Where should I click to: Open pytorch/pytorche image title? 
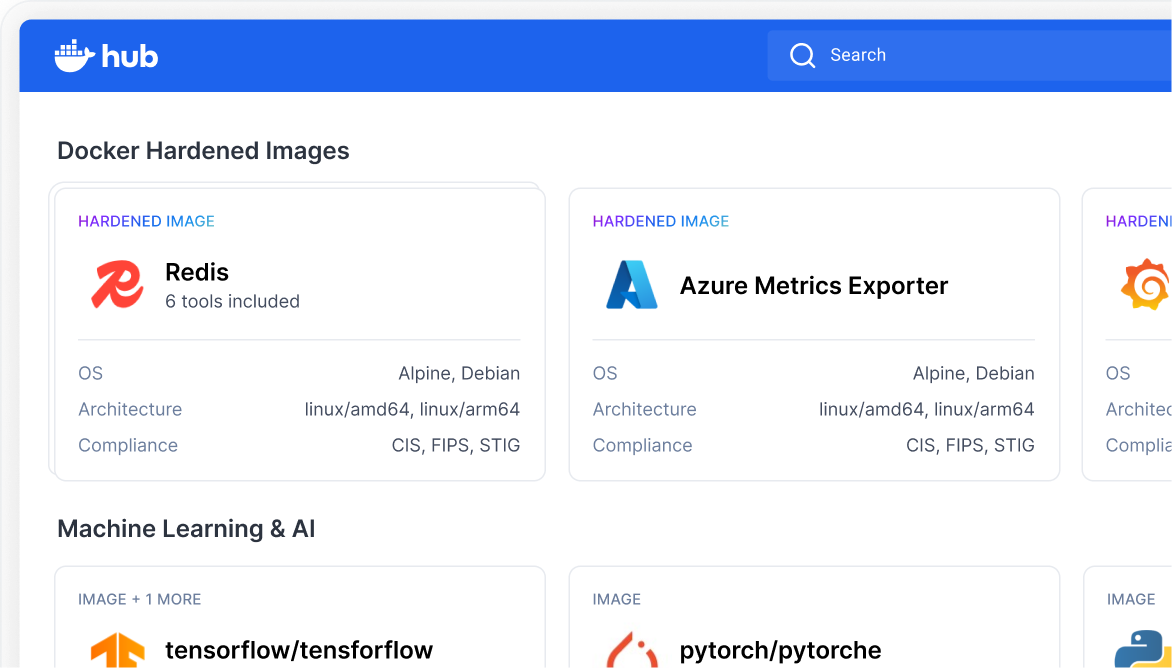[x=780, y=650]
